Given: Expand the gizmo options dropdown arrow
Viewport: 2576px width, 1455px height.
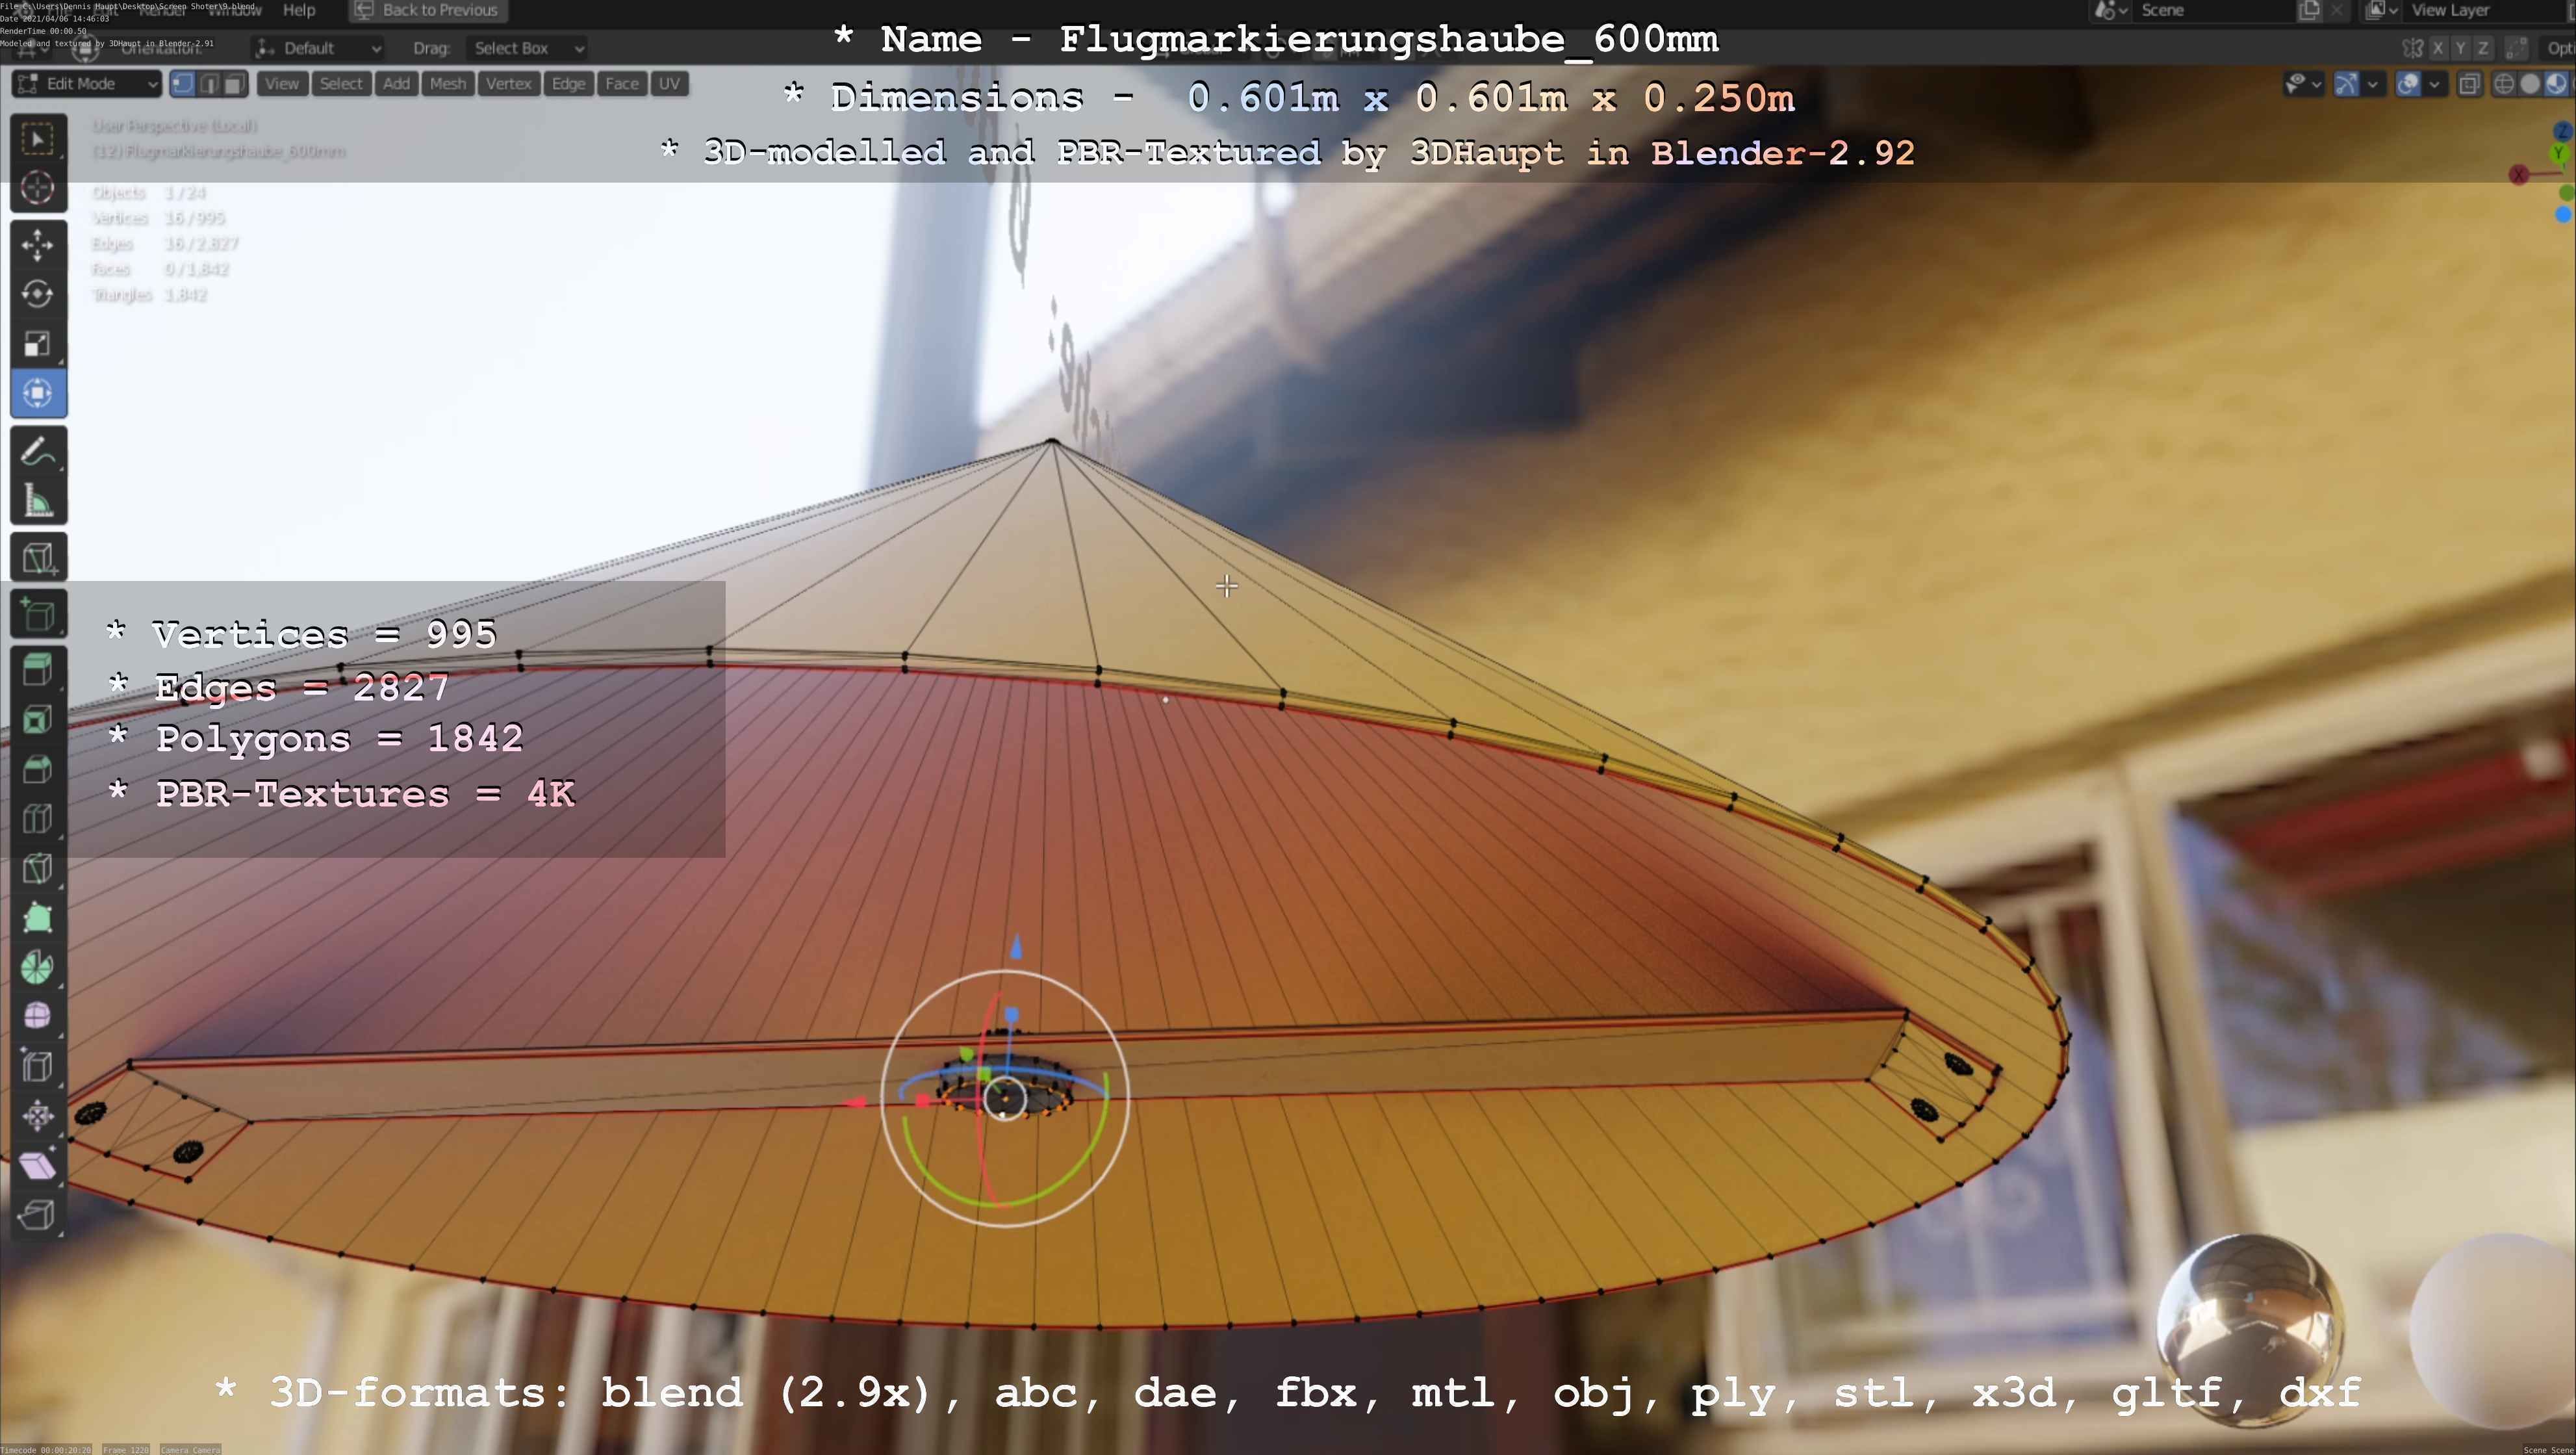Looking at the screenshot, I should pos(2372,84).
